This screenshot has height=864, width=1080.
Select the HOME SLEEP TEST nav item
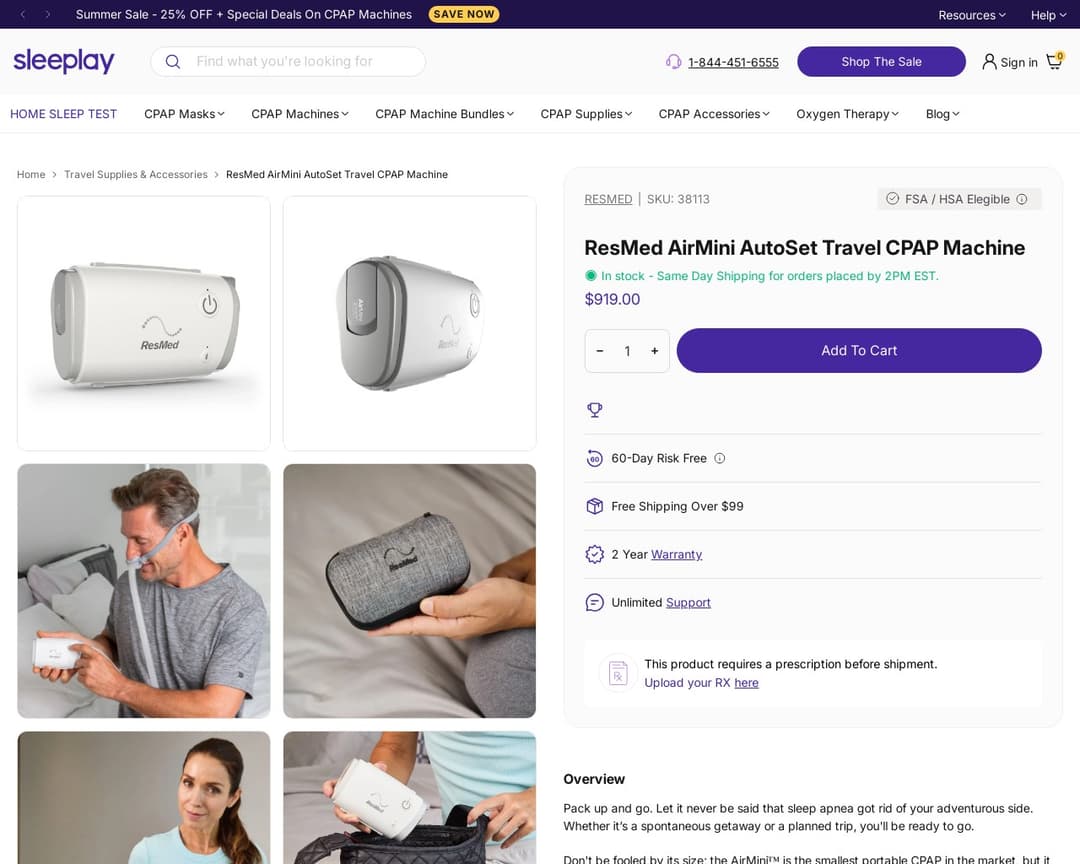click(63, 114)
